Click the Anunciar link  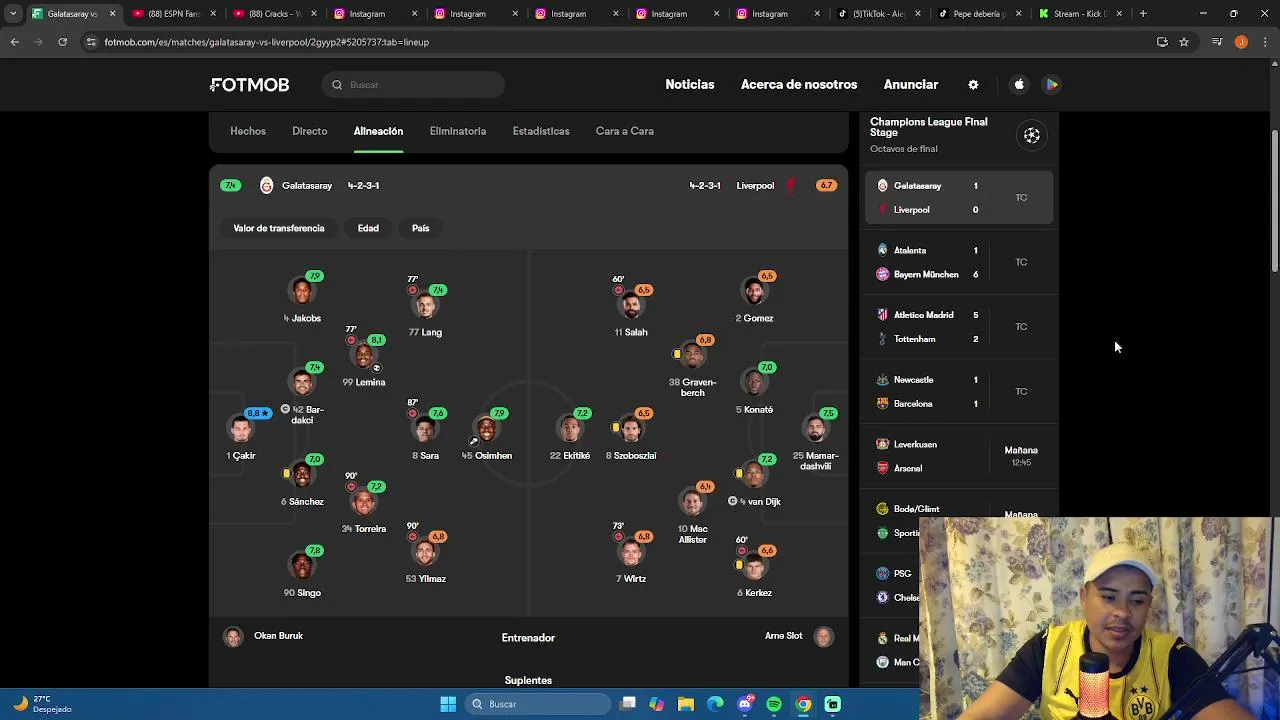pyautogui.click(x=911, y=85)
